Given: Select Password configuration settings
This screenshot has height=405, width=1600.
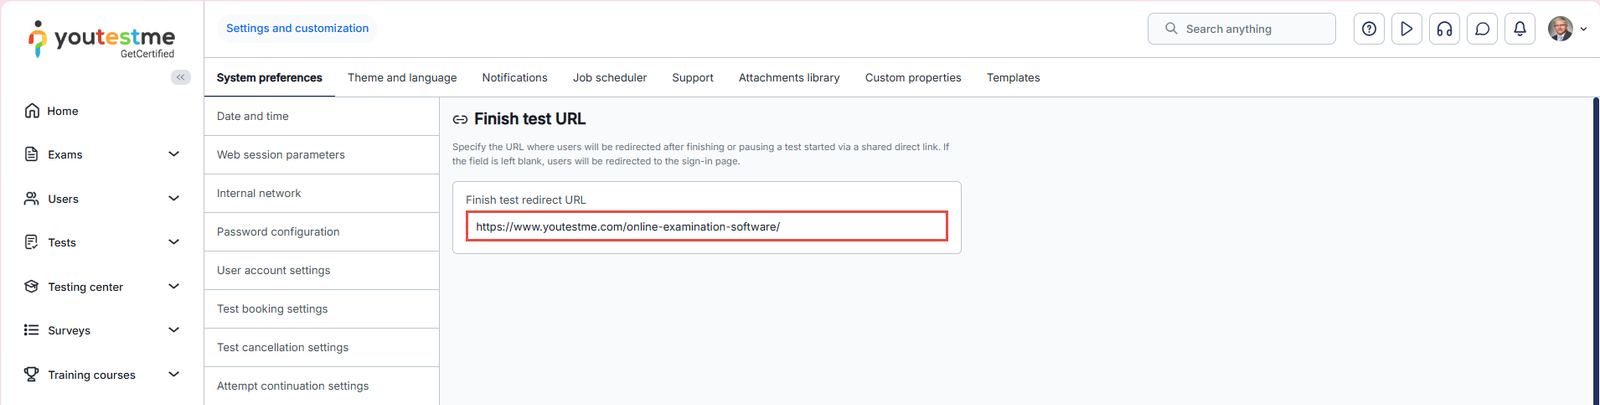Looking at the screenshot, I should coord(278,232).
